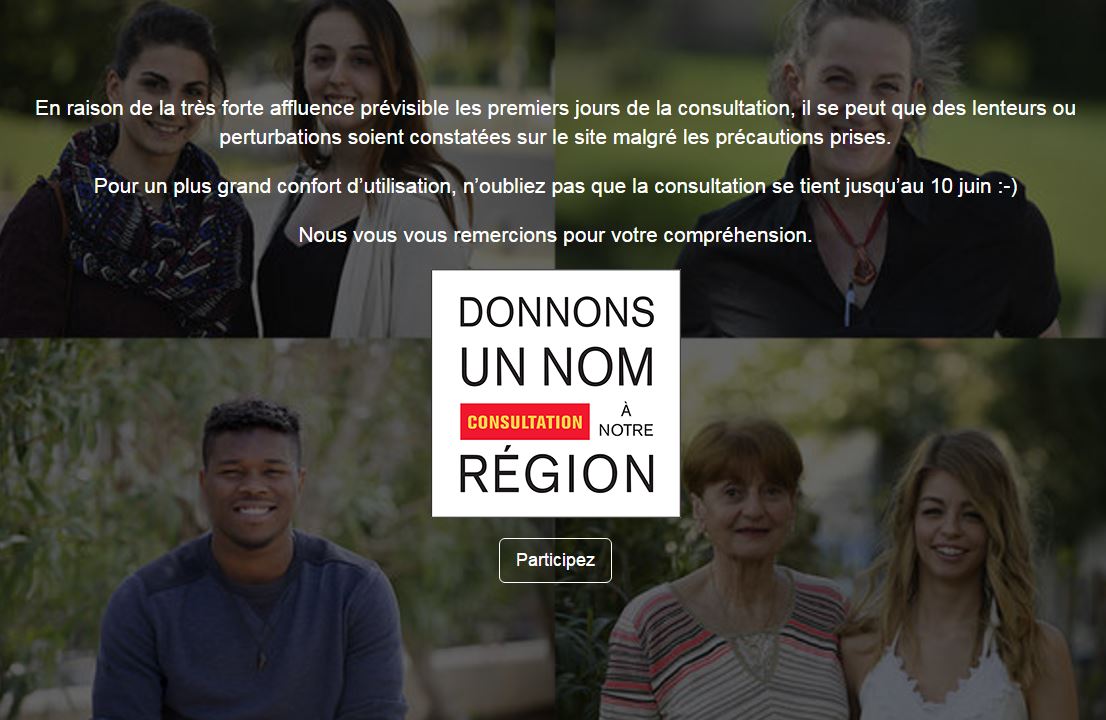Click the red CONSULTATION badge in logo
The width and height of the screenshot is (1106, 720).
coord(524,422)
